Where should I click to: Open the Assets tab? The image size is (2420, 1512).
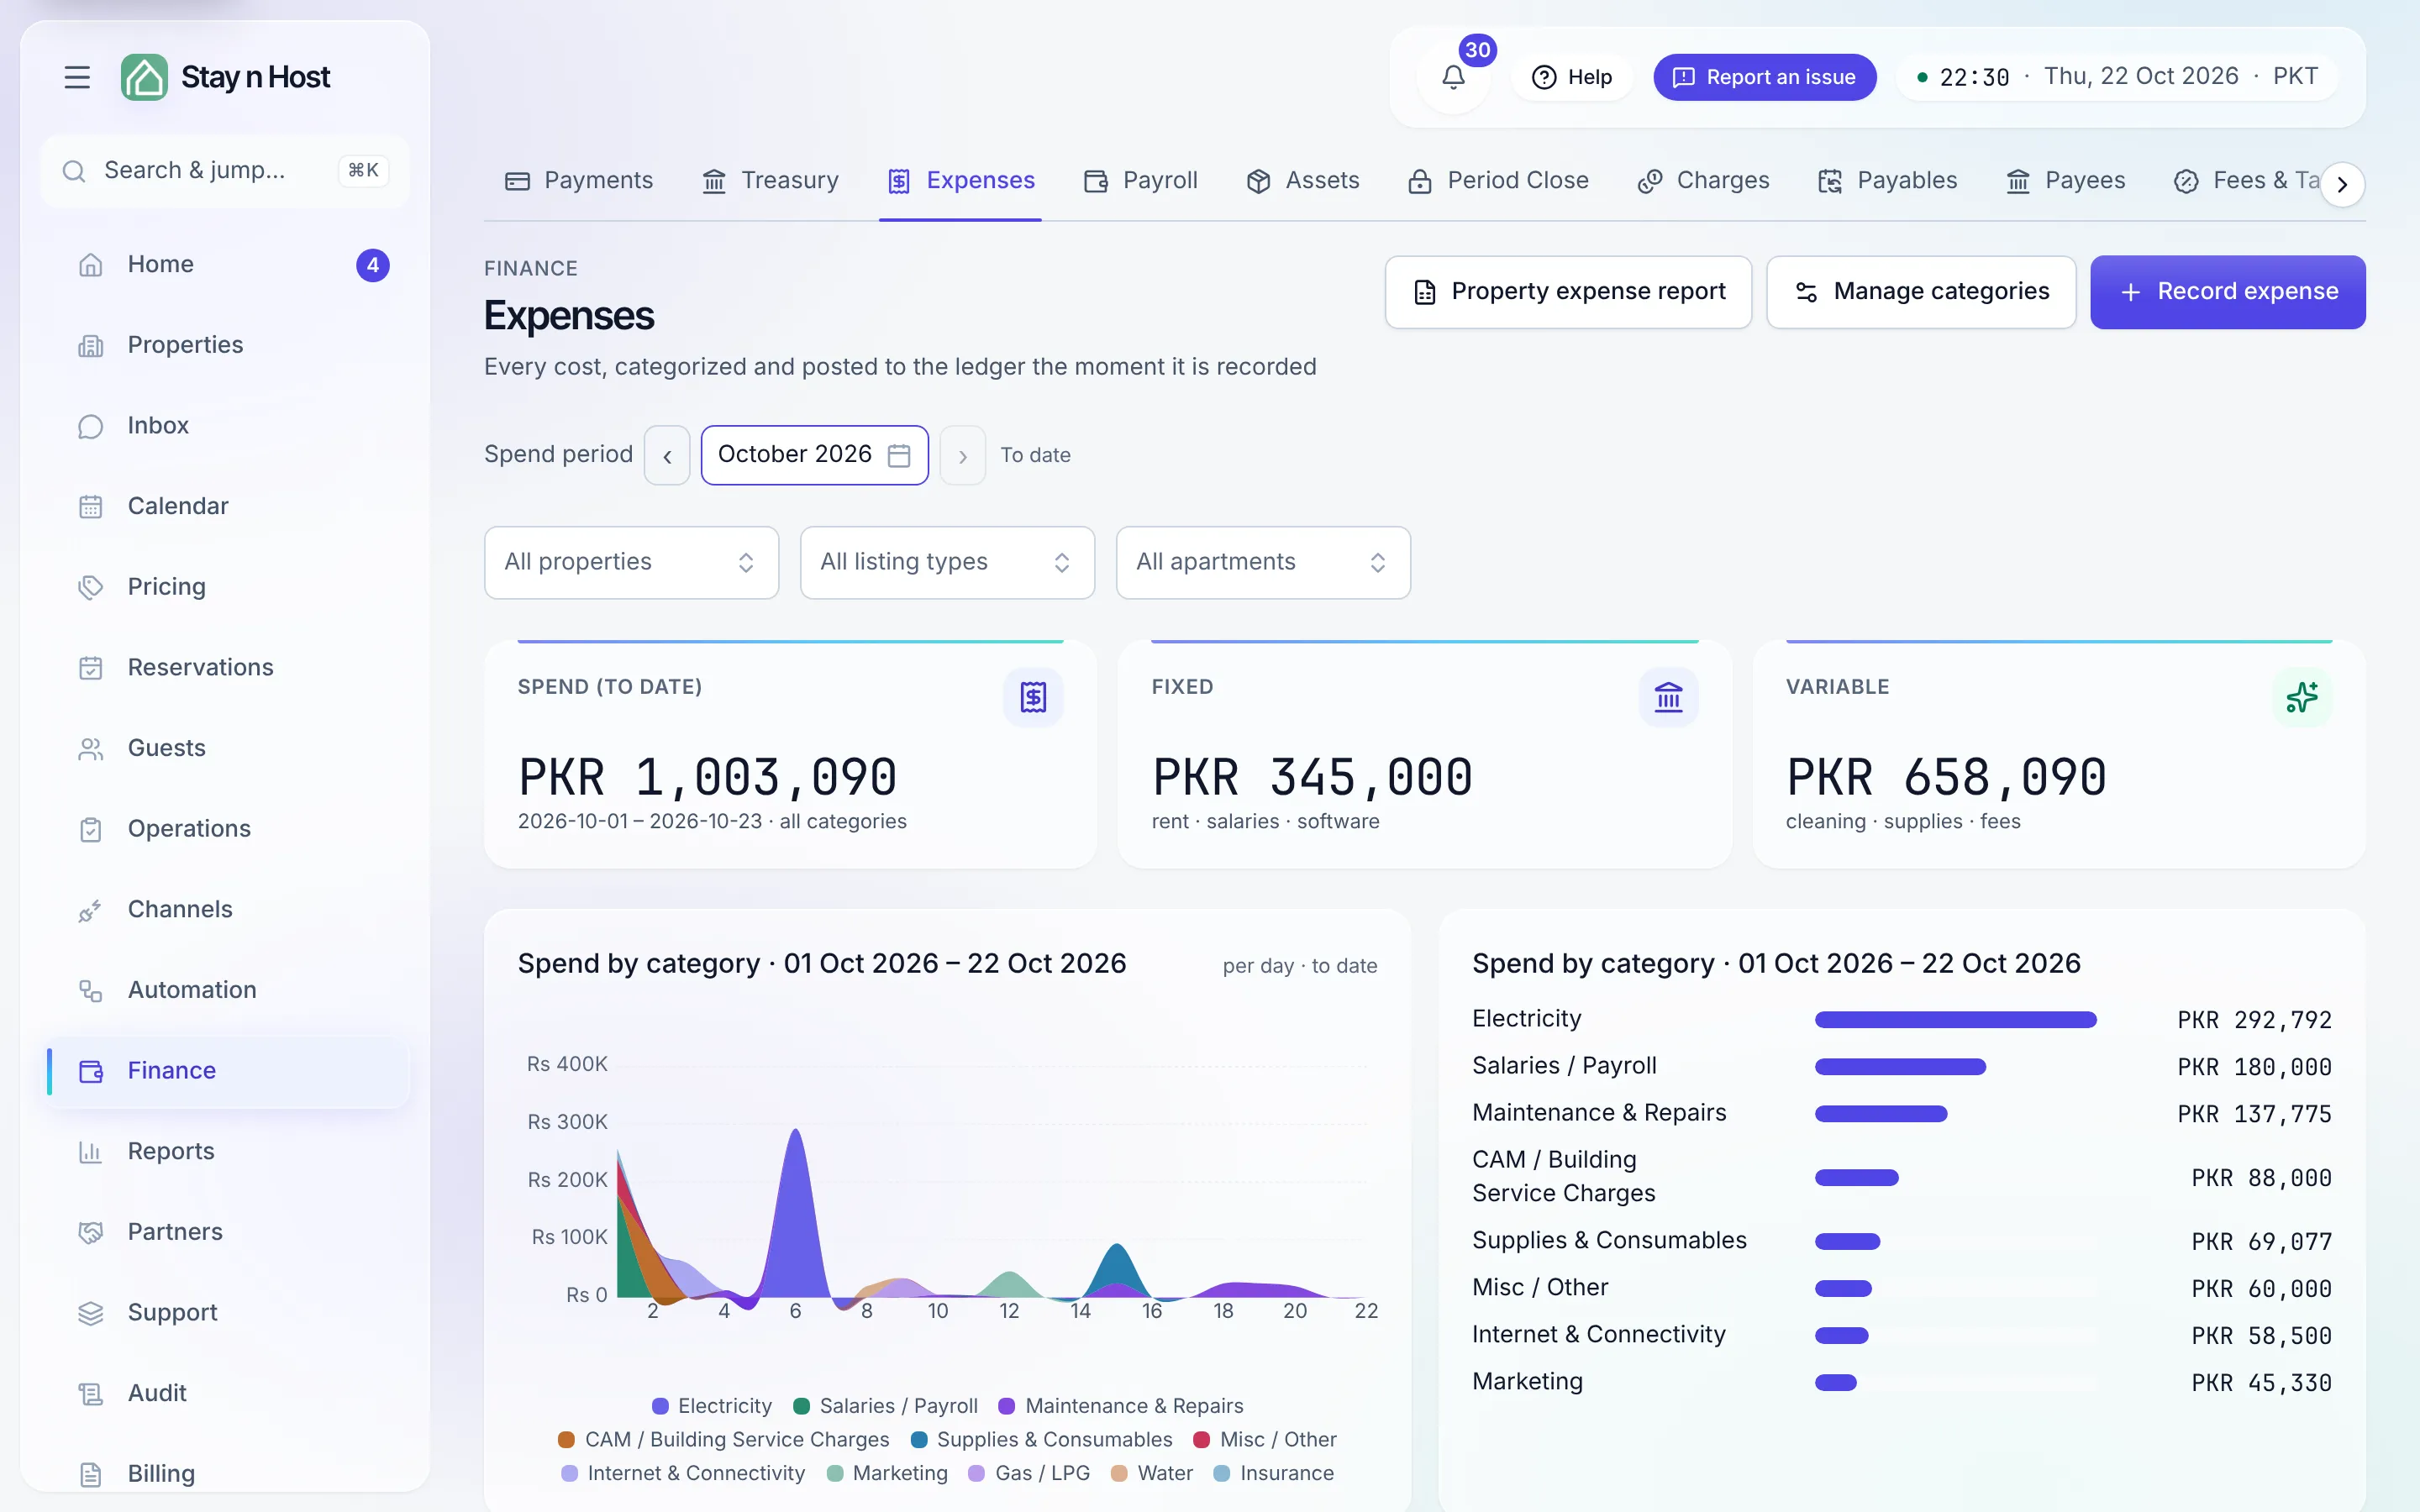point(1303,181)
